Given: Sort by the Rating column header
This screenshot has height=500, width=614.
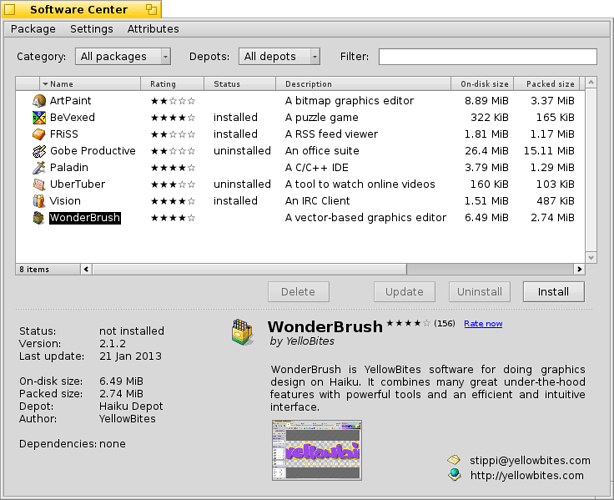Looking at the screenshot, I should click(x=172, y=84).
